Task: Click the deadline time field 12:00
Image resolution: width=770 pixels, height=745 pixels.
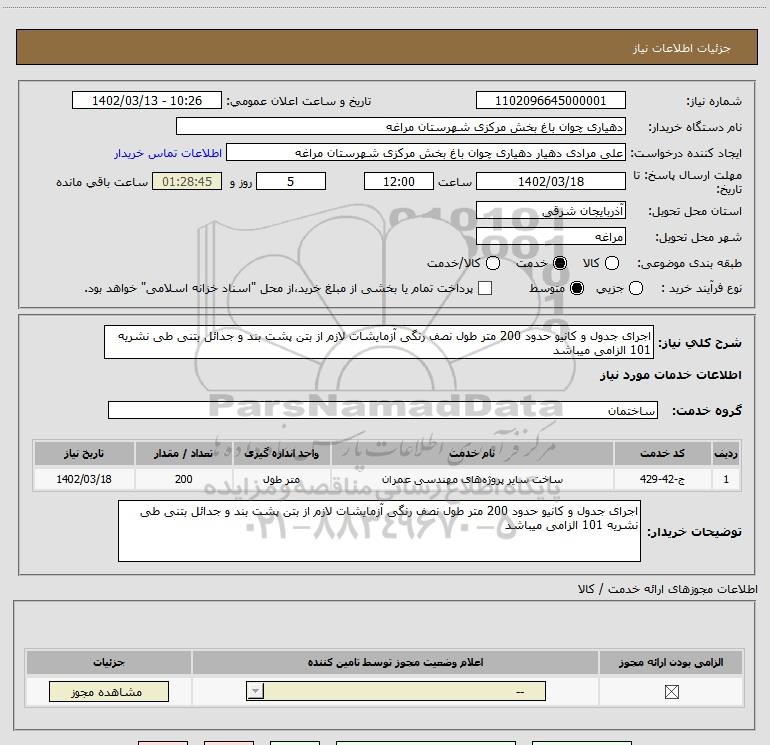Action: [399, 181]
